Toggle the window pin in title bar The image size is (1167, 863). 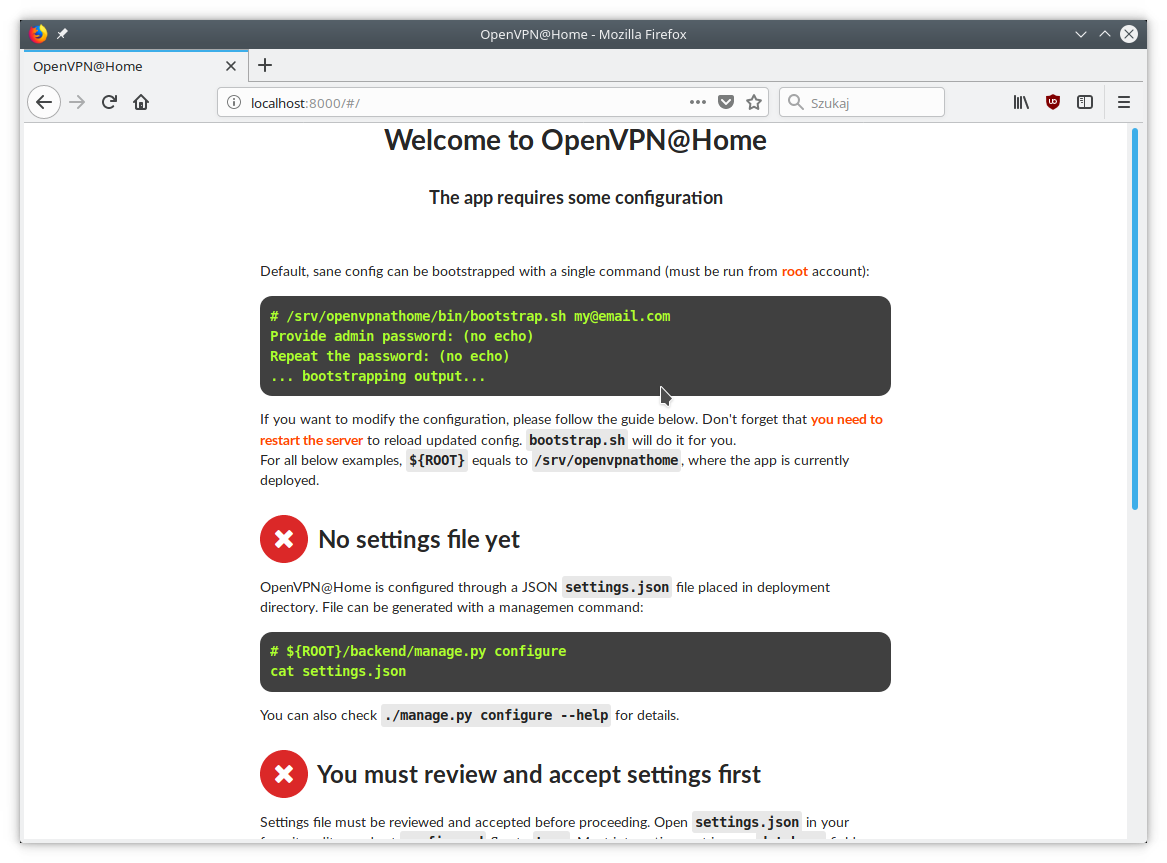point(62,34)
